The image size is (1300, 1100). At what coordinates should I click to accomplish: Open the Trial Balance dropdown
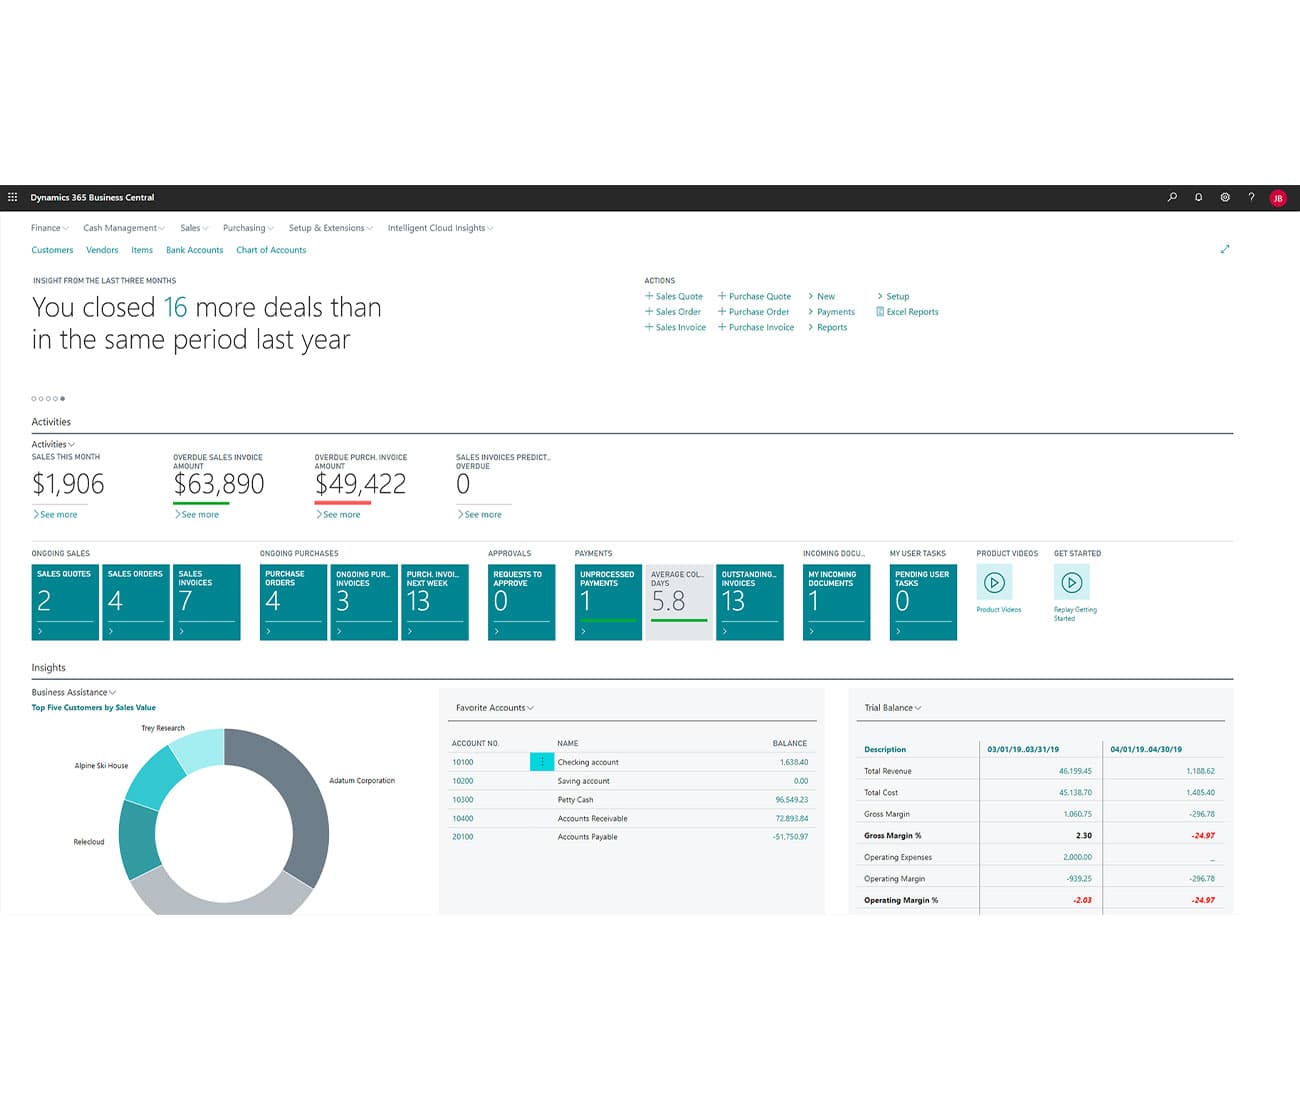coord(893,708)
